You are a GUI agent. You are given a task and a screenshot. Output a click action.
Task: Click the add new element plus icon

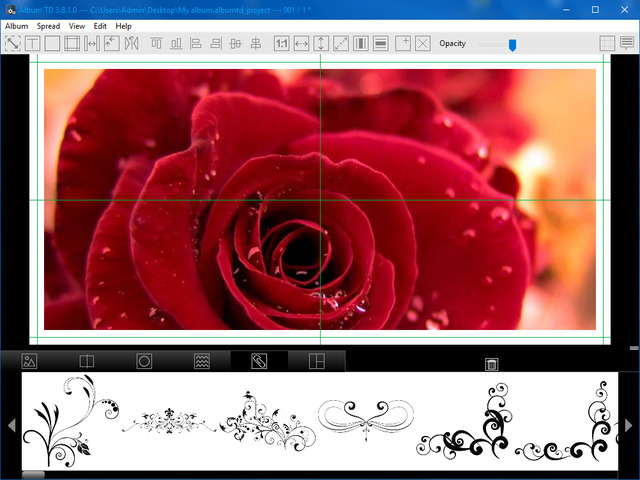click(402, 44)
